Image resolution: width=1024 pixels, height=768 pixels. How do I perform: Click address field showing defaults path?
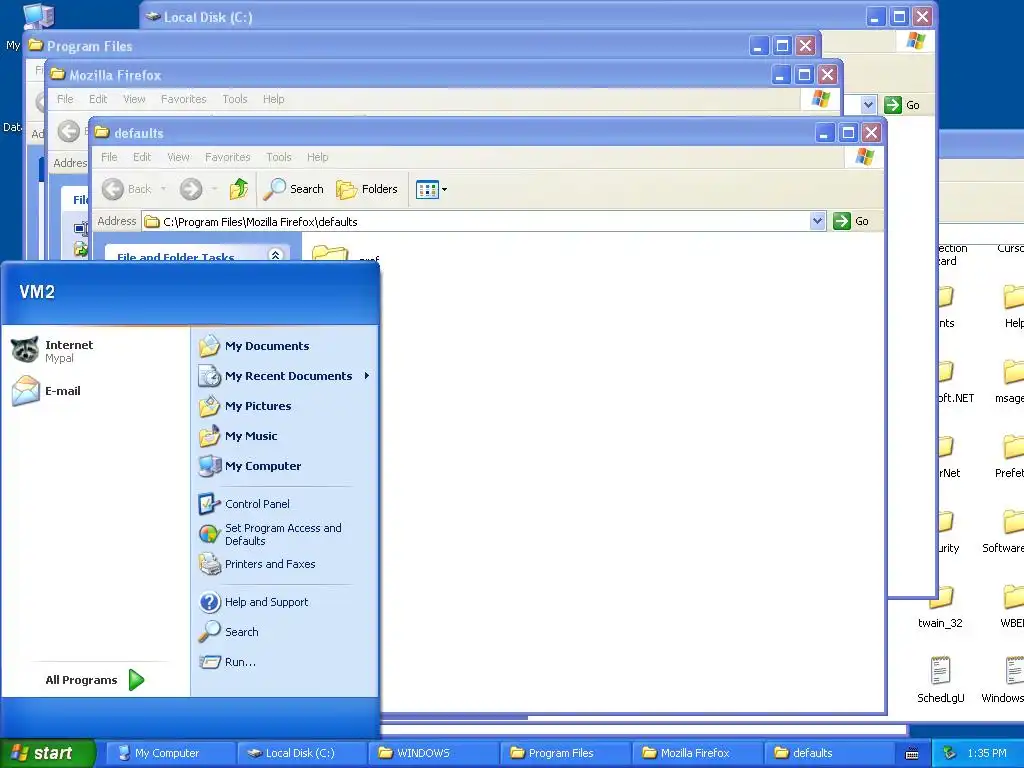pyautogui.click(x=475, y=222)
